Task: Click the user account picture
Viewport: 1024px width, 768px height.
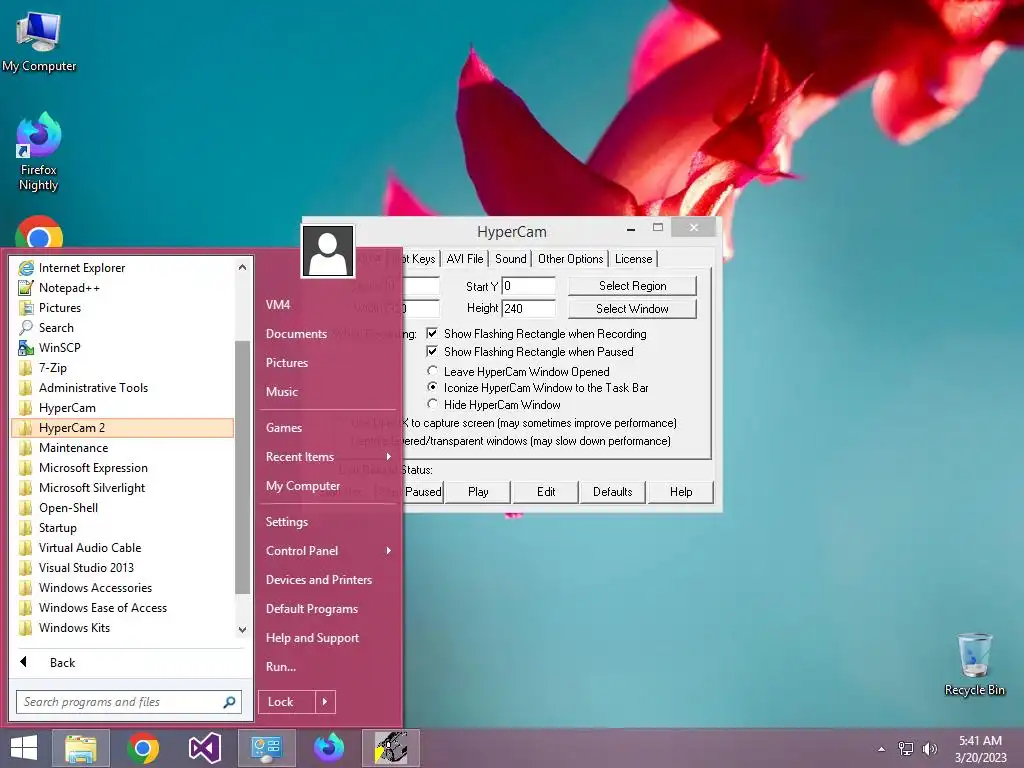Action: [x=327, y=251]
